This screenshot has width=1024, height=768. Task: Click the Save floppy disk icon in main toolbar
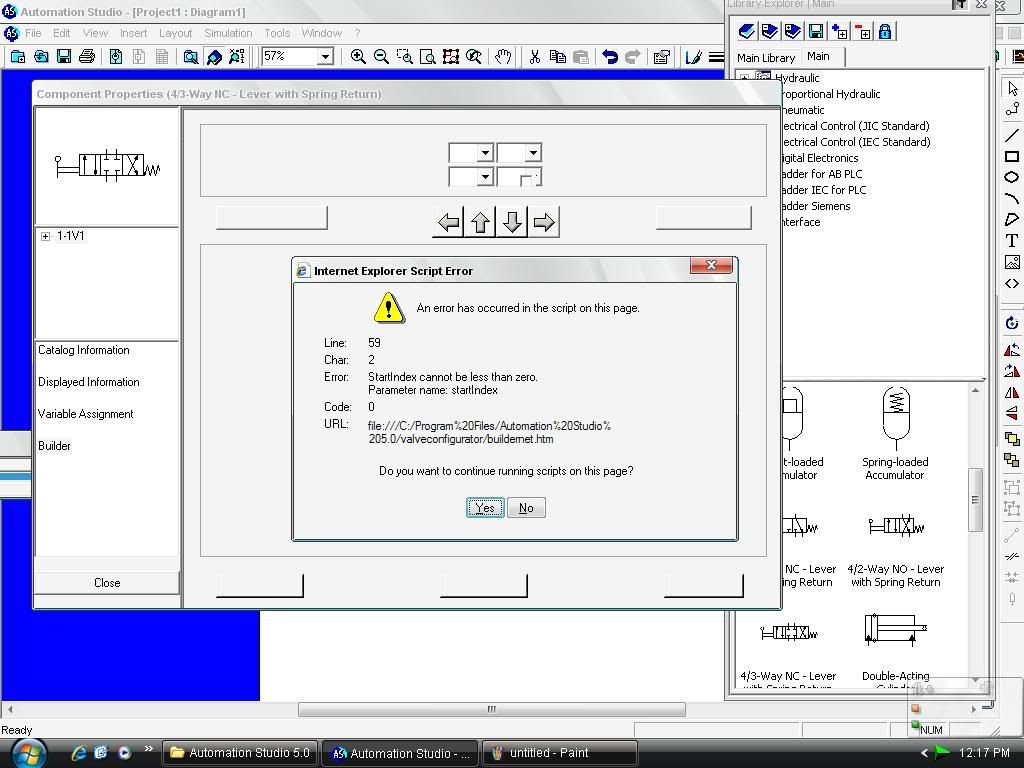(64, 57)
